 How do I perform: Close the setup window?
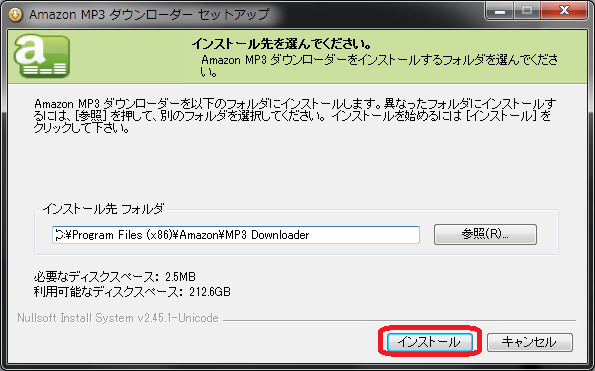pyautogui.click(x=564, y=11)
